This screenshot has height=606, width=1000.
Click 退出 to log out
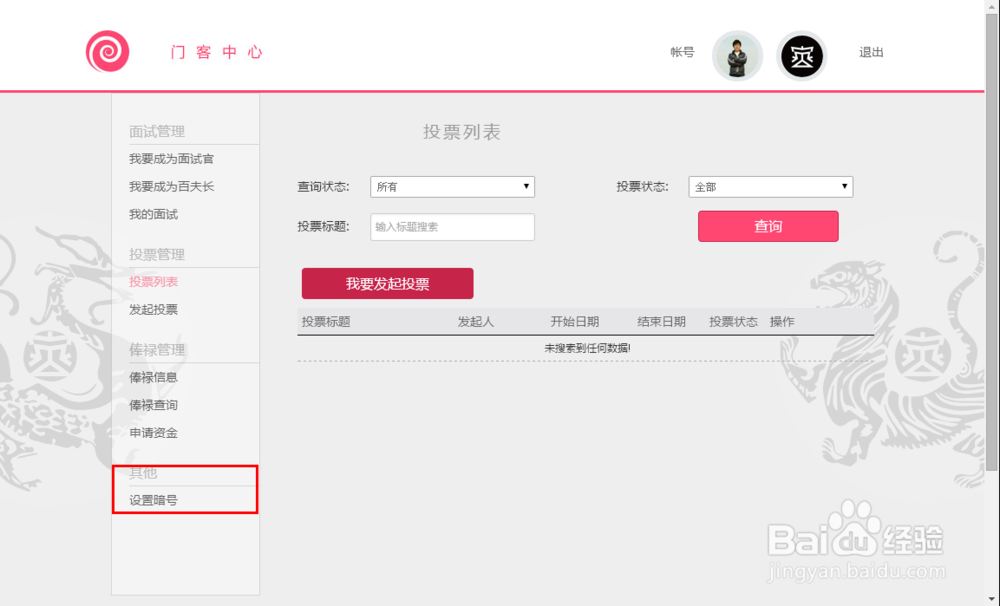point(870,53)
